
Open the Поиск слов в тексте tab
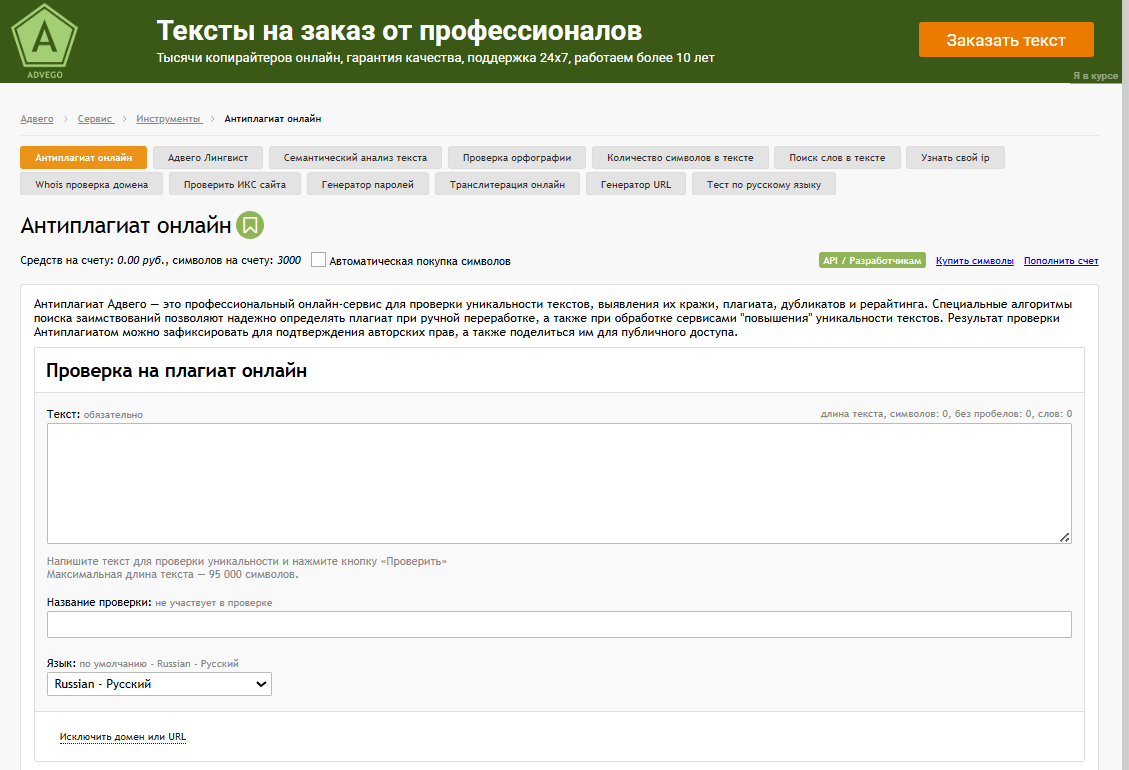pyautogui.click(x=837, y=158)
